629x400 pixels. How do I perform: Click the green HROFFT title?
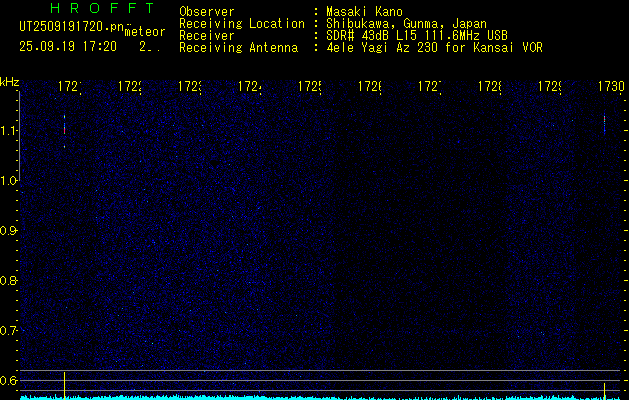[103, 8]
